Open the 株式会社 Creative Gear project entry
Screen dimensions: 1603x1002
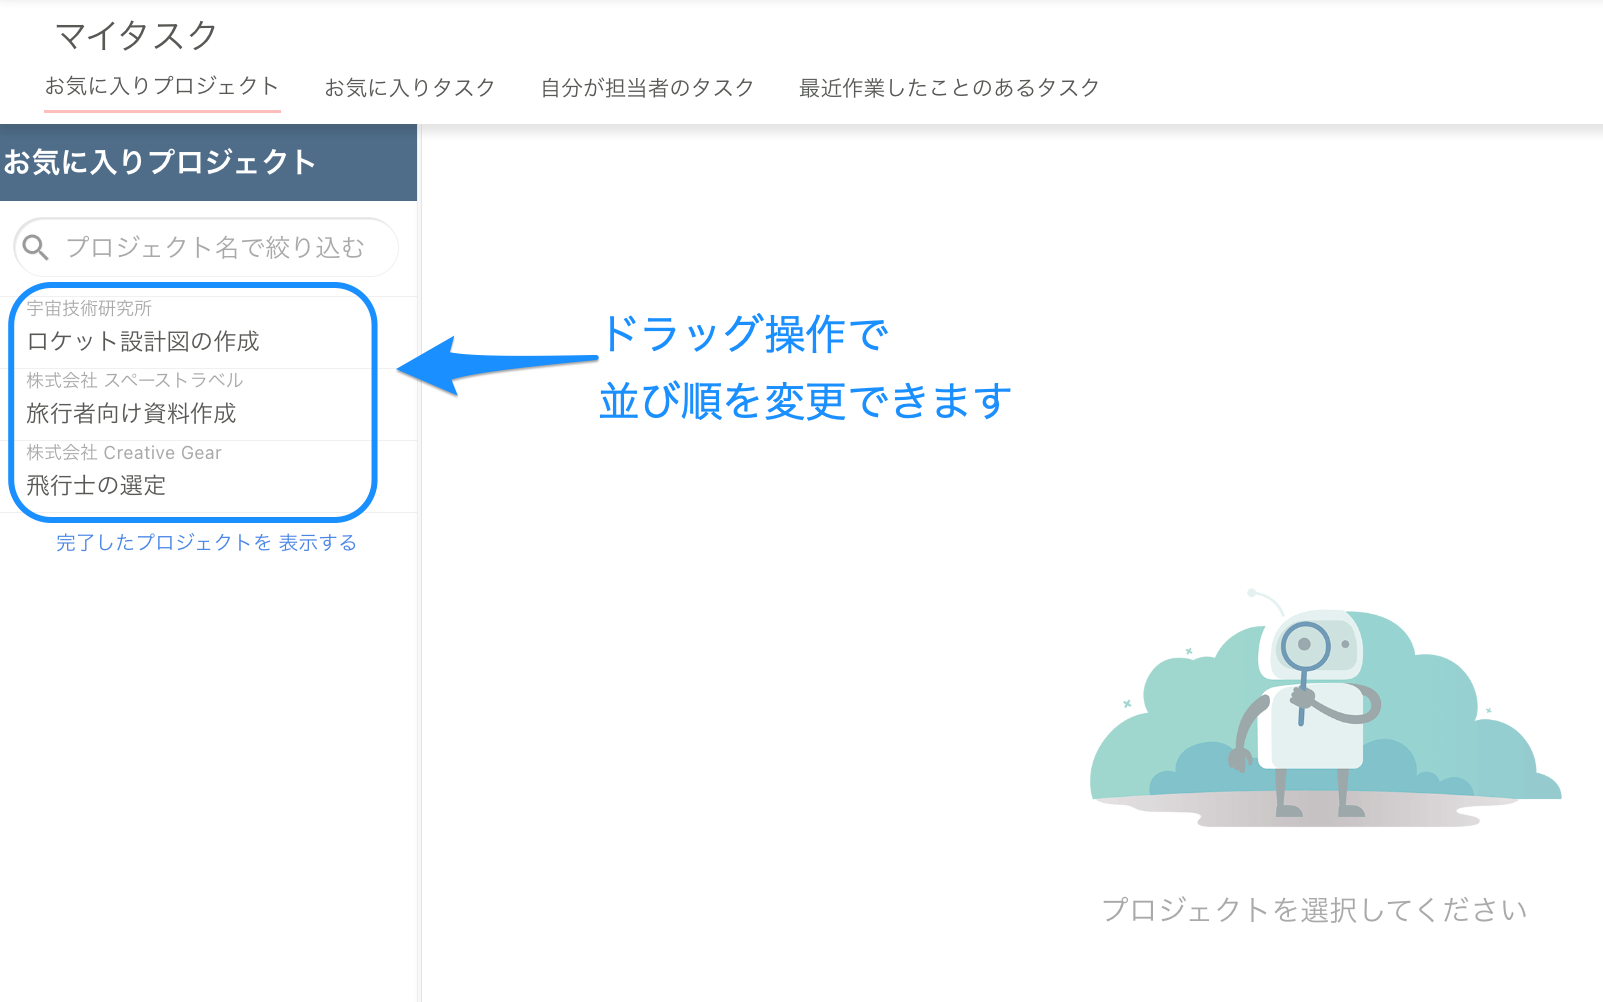pyautogui.click(x=124, y=452)
